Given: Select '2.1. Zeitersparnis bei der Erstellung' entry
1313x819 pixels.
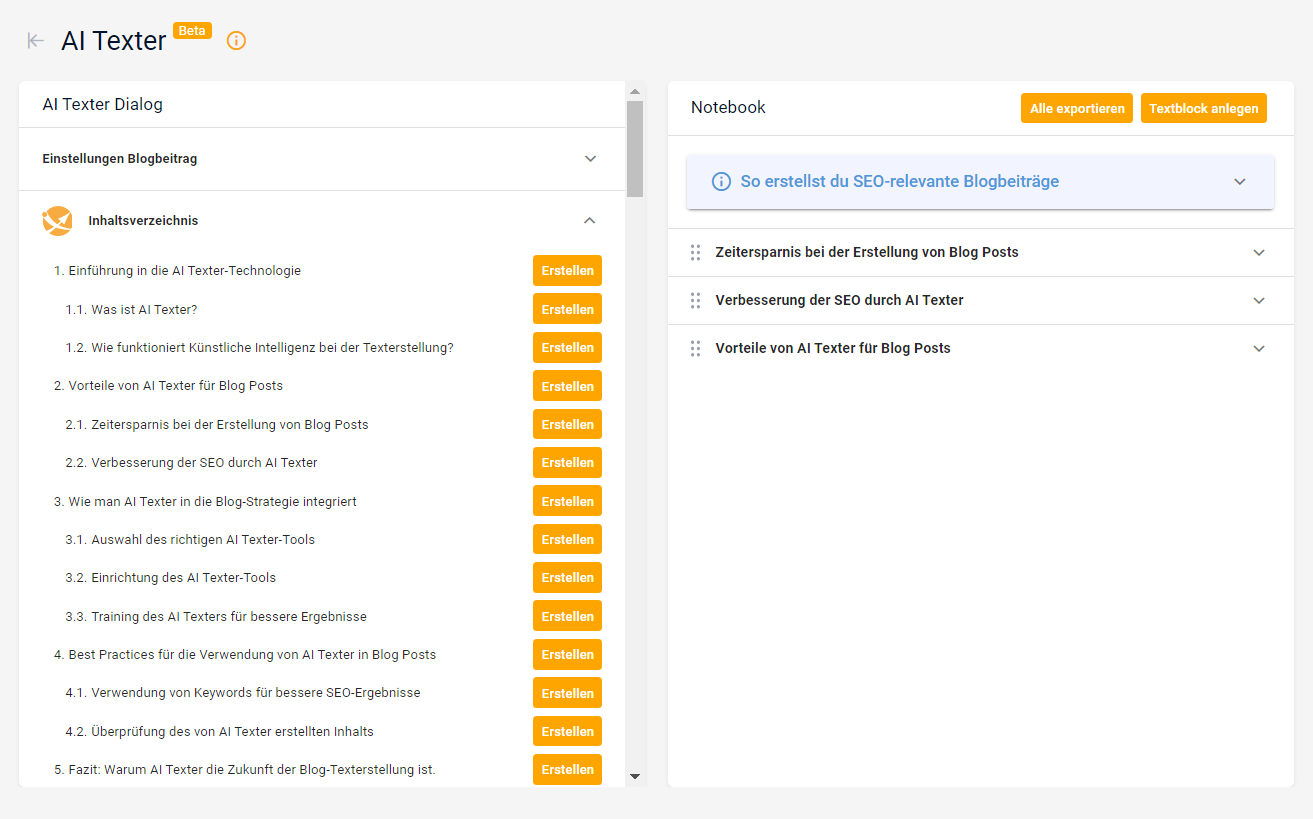Looking at the screenshot, I should pos(217,425).
